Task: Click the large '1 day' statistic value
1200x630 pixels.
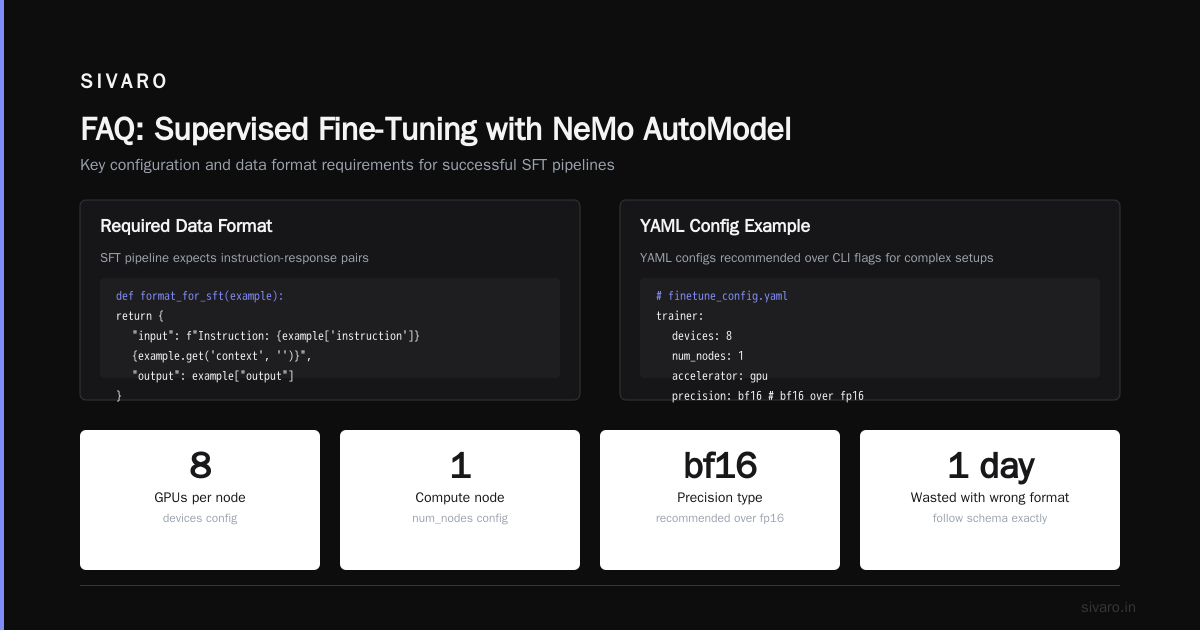Action: (990, 466)
